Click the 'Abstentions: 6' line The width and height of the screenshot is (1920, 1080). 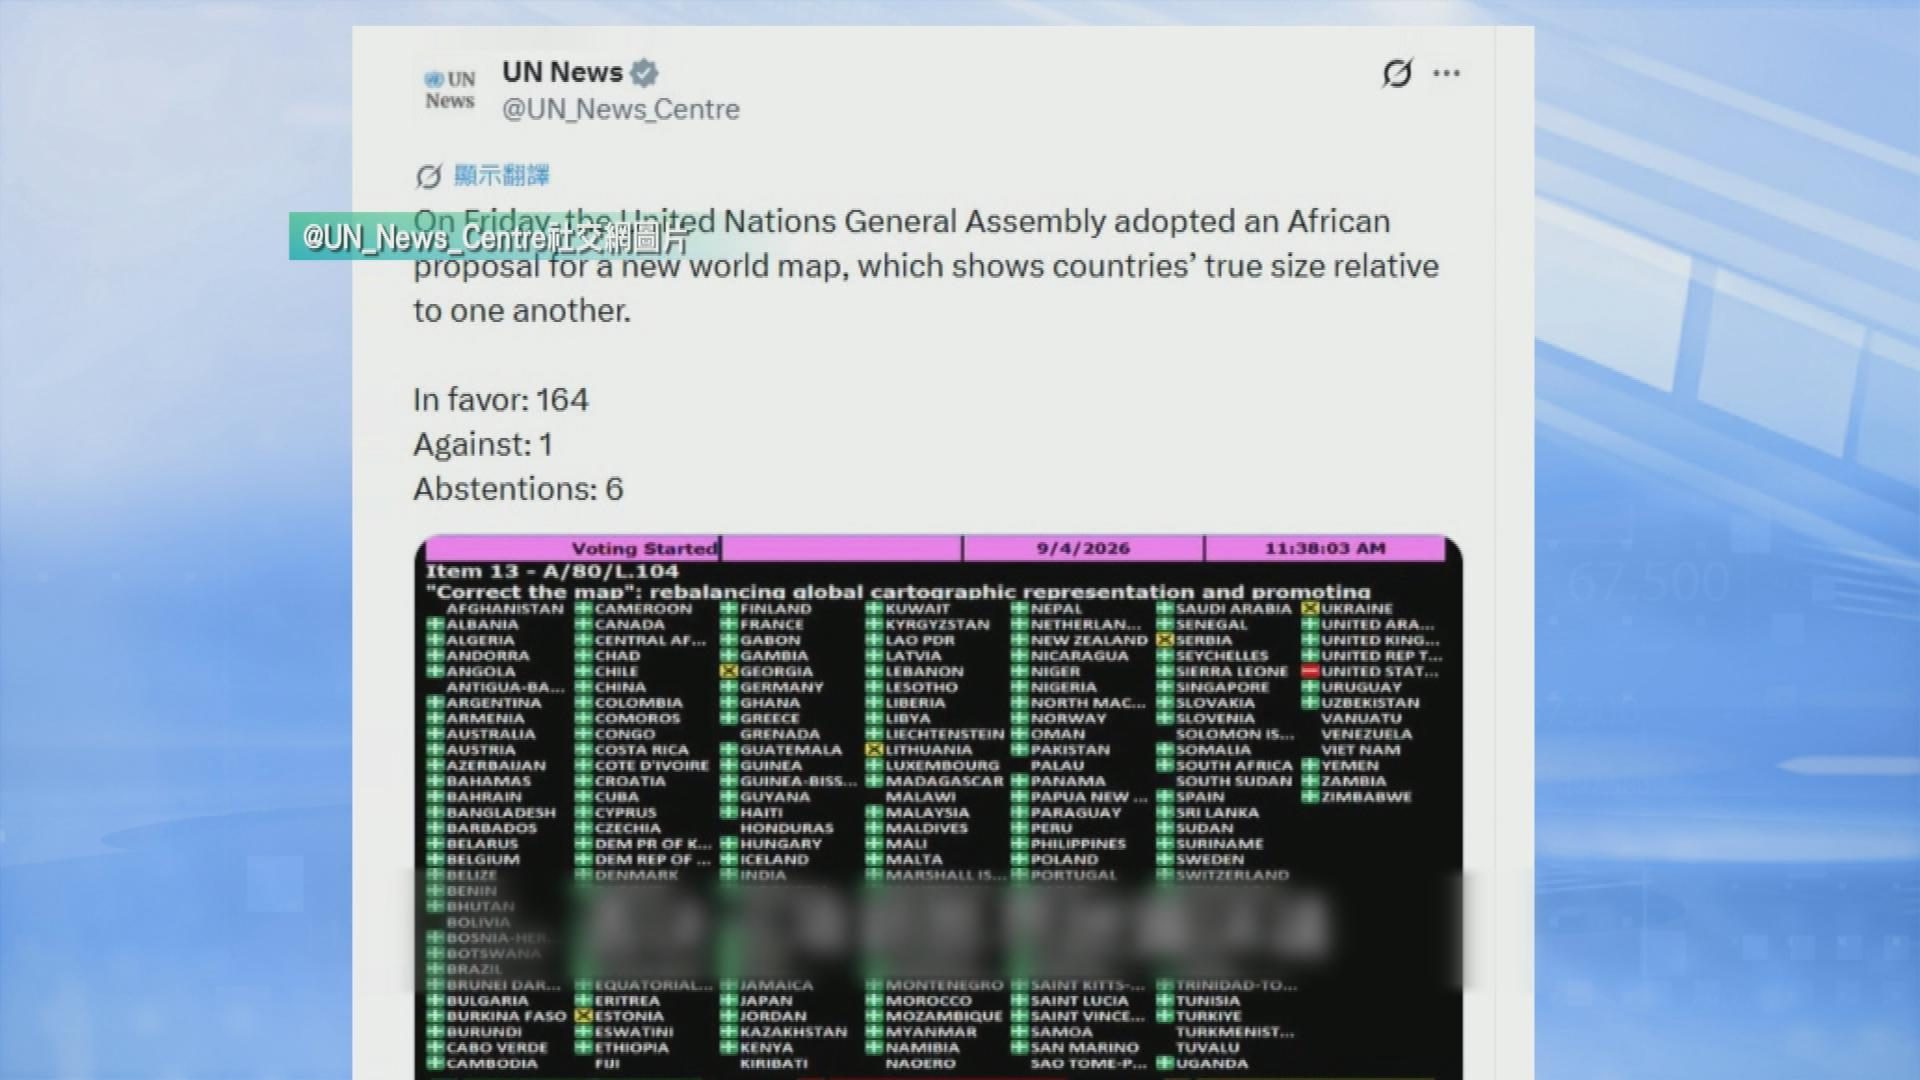coord(518,489)
